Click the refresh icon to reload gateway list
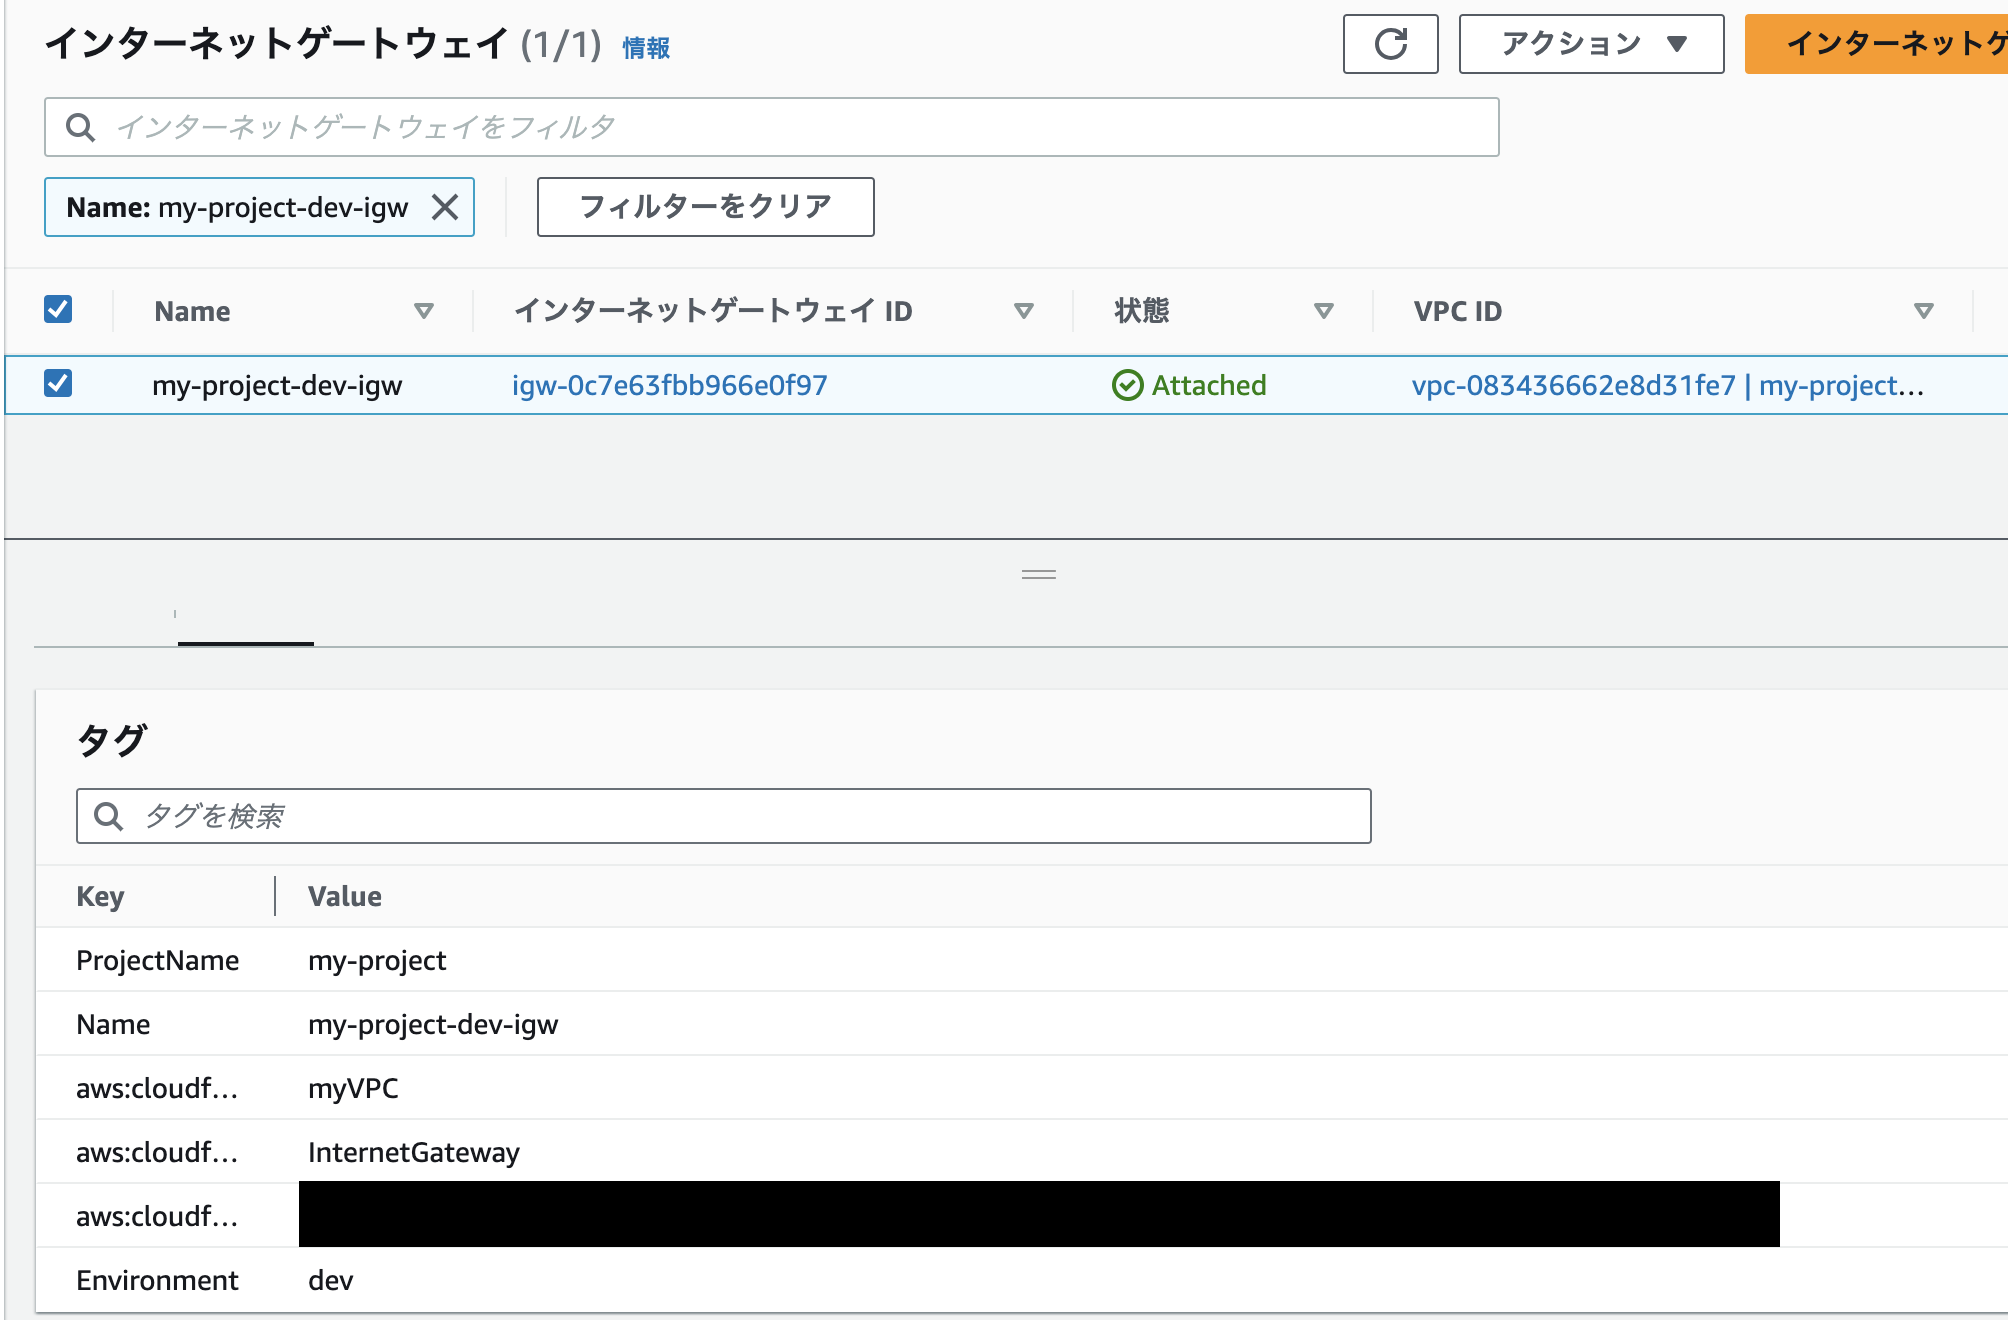The image size is (2008, 1320). click(1390, 44)
